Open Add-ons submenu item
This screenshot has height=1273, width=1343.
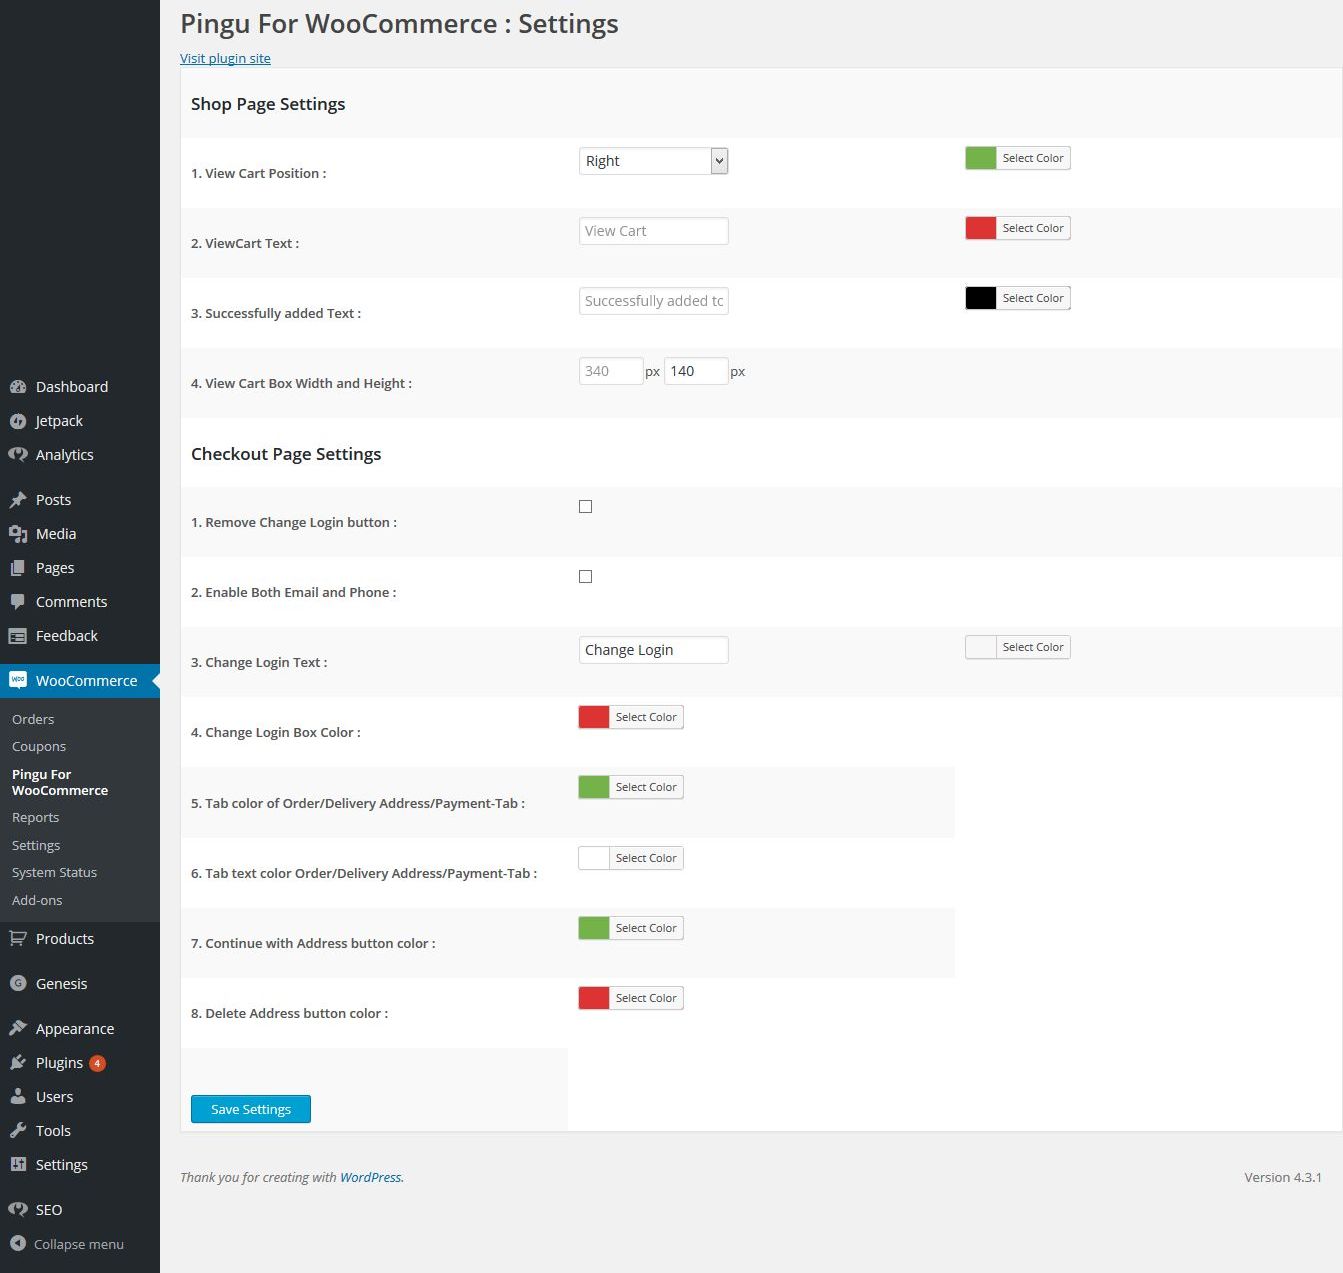point(37,900)
